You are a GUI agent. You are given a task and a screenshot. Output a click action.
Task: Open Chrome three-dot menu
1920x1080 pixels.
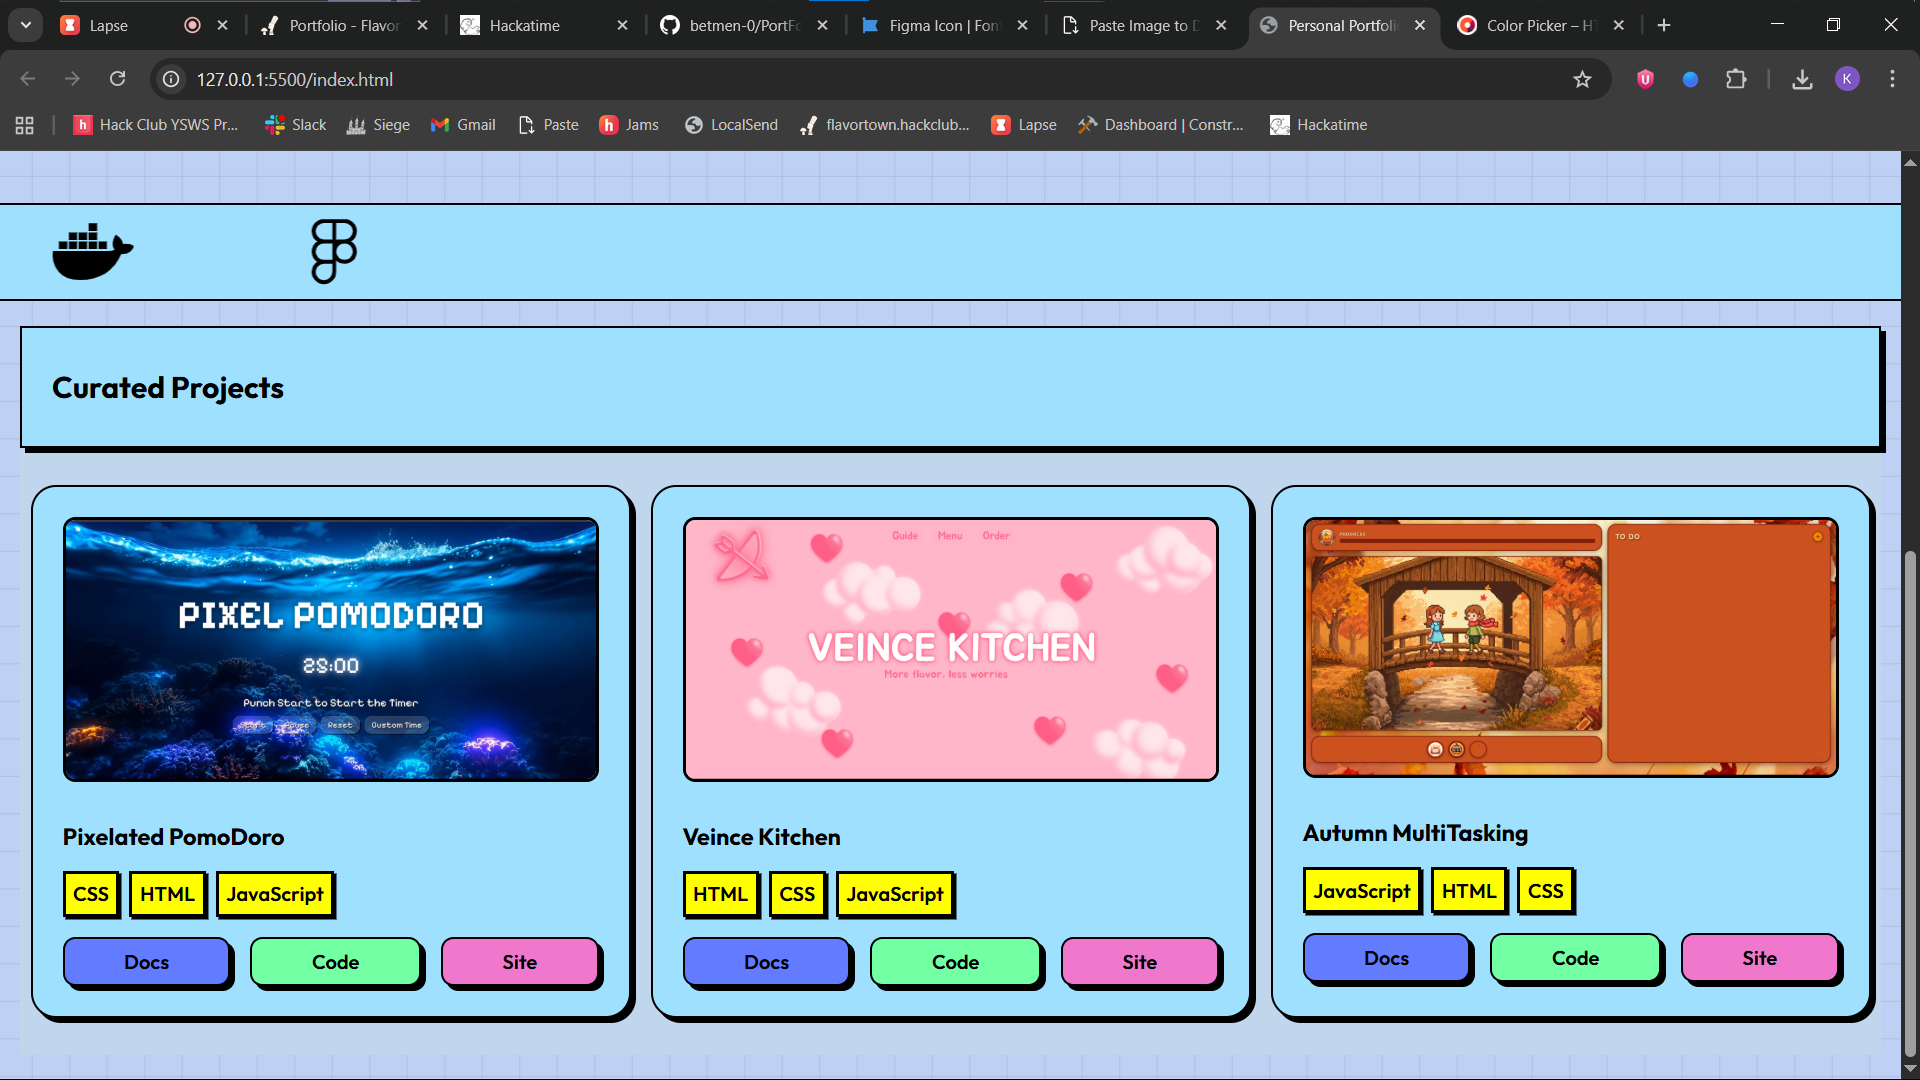pyautogui.click(x=1892, y=79)
